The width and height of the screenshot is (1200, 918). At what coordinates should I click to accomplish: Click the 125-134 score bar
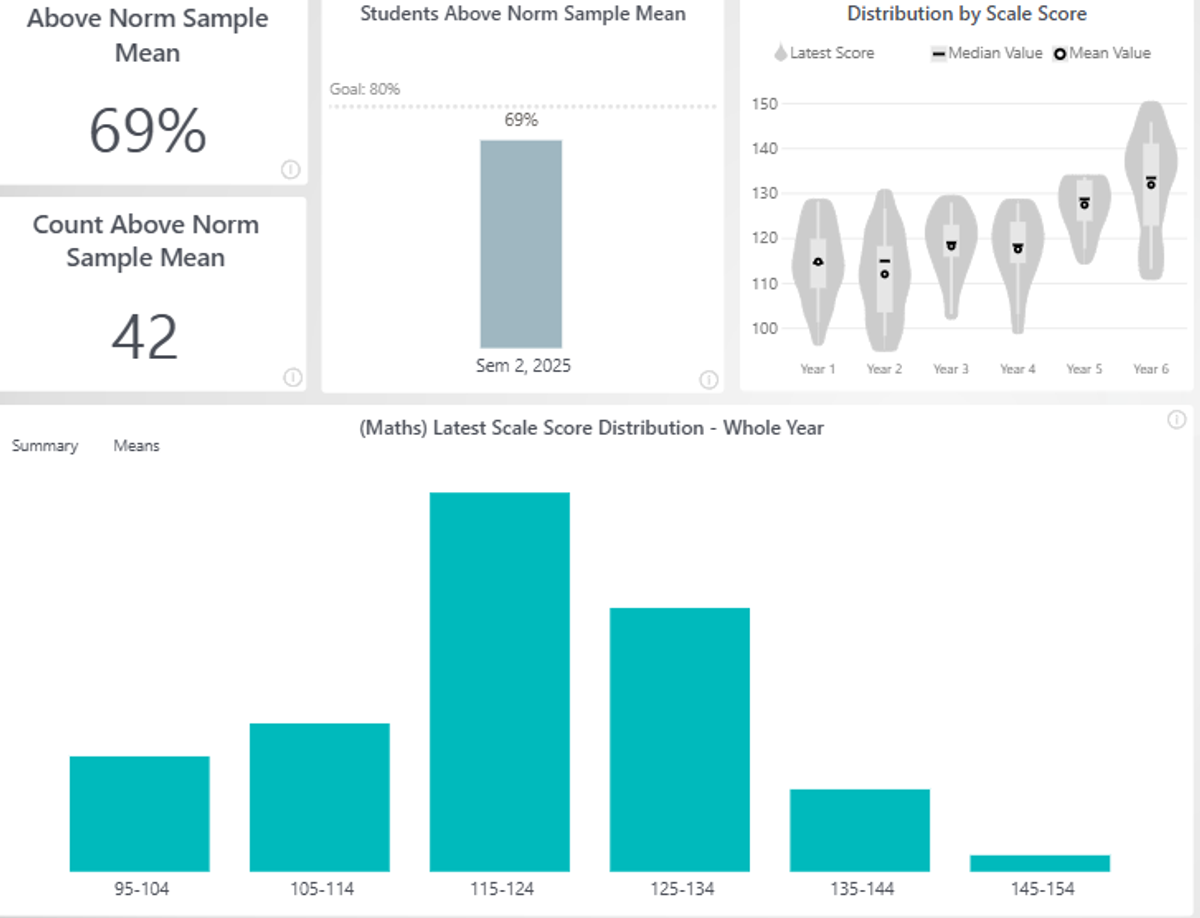point(680,739)
